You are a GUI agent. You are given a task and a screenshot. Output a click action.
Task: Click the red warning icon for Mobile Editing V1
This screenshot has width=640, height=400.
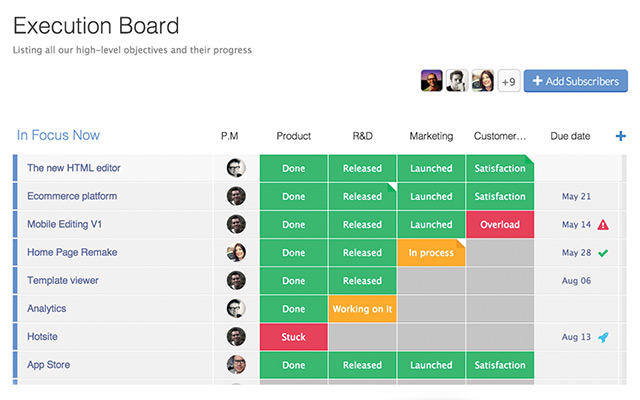coord(603,225)
